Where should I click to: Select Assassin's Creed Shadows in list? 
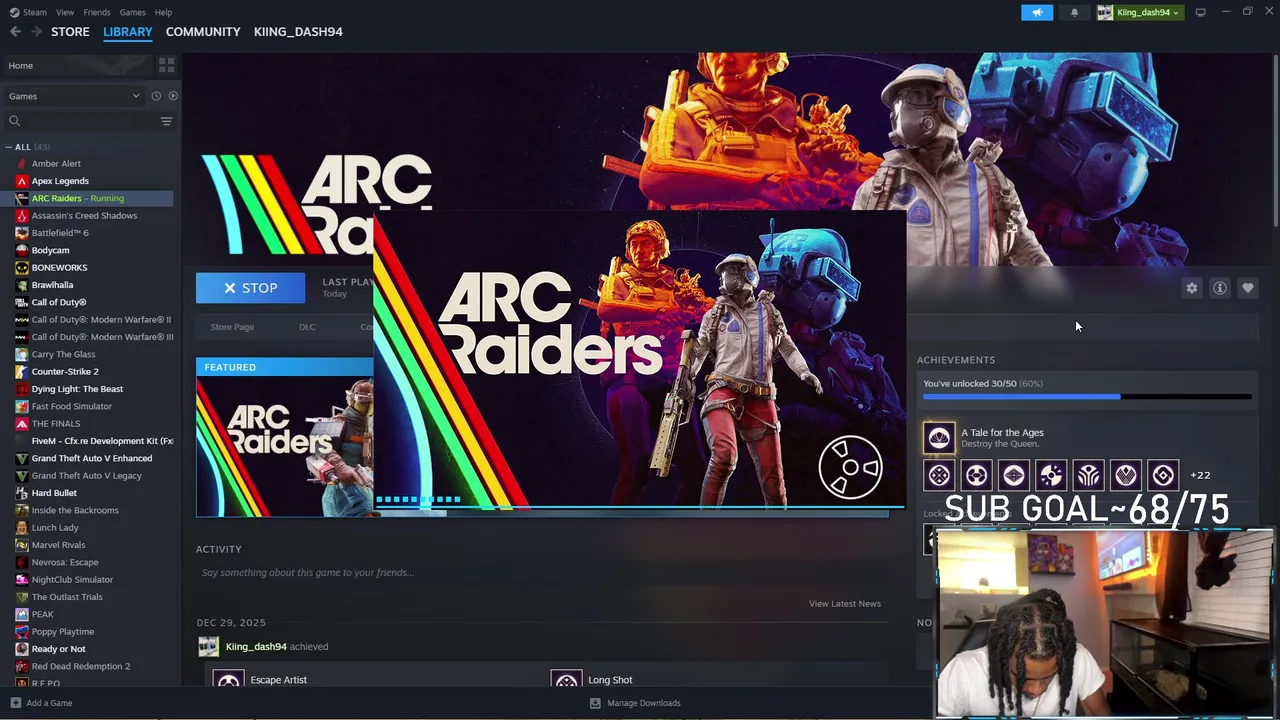pos(84,216)
